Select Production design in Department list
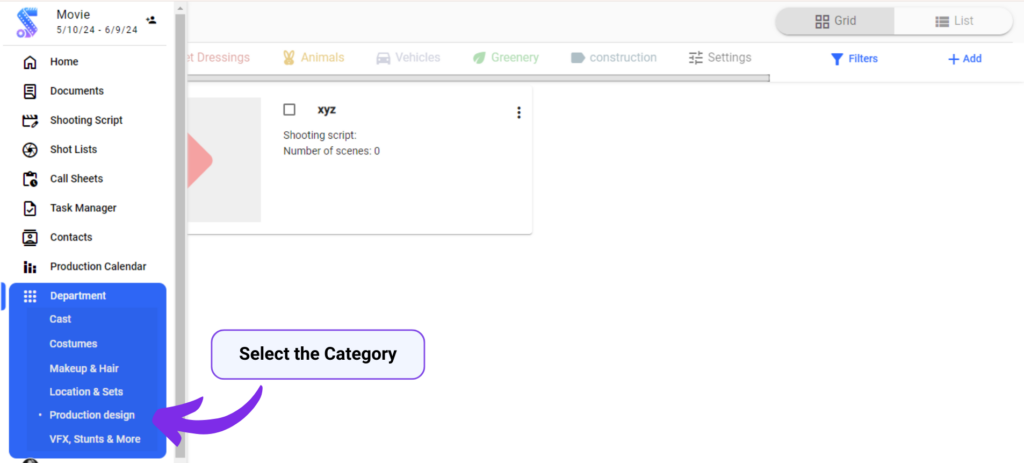This screenshot has width=1024, height=463. point(92,415)
